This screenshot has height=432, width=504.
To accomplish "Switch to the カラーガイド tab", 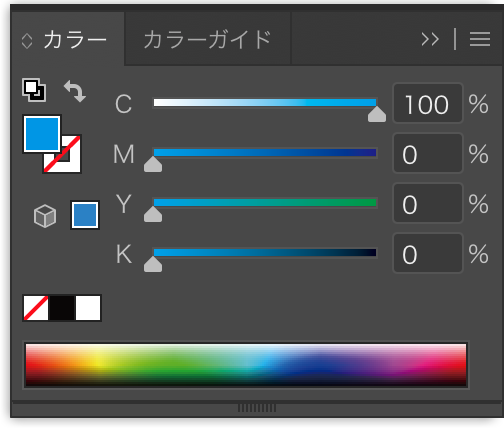I will (x=207, y=39).
